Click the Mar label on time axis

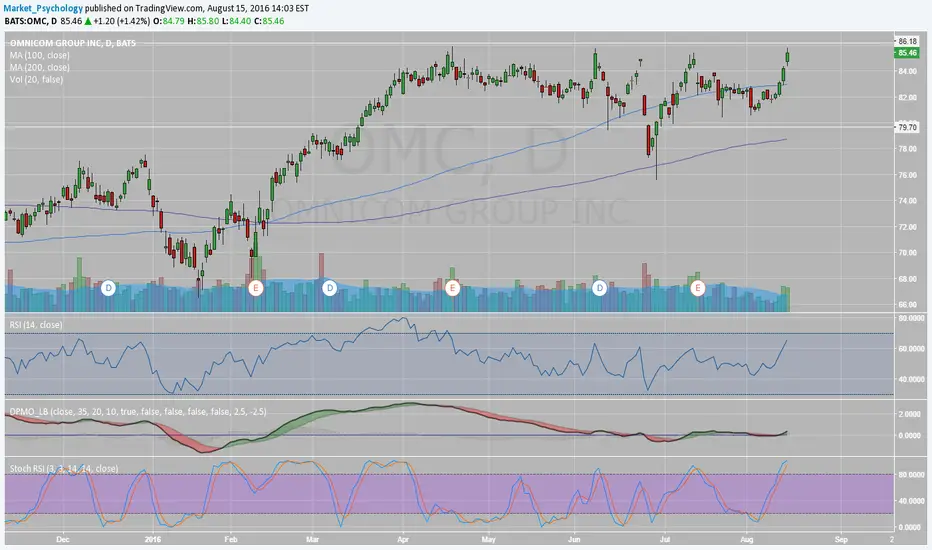coord(312,540)
